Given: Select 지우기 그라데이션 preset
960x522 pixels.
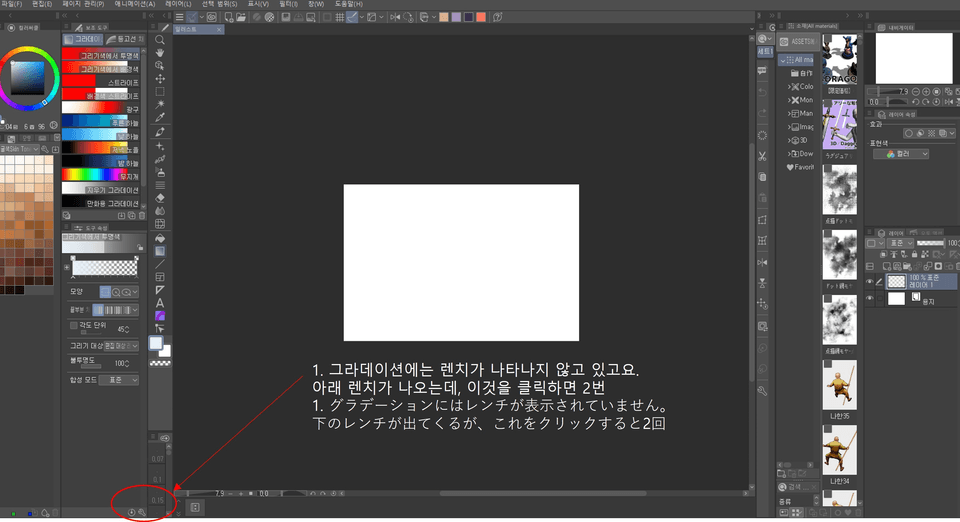Looking at the screenshot, I should click(101, 190).
